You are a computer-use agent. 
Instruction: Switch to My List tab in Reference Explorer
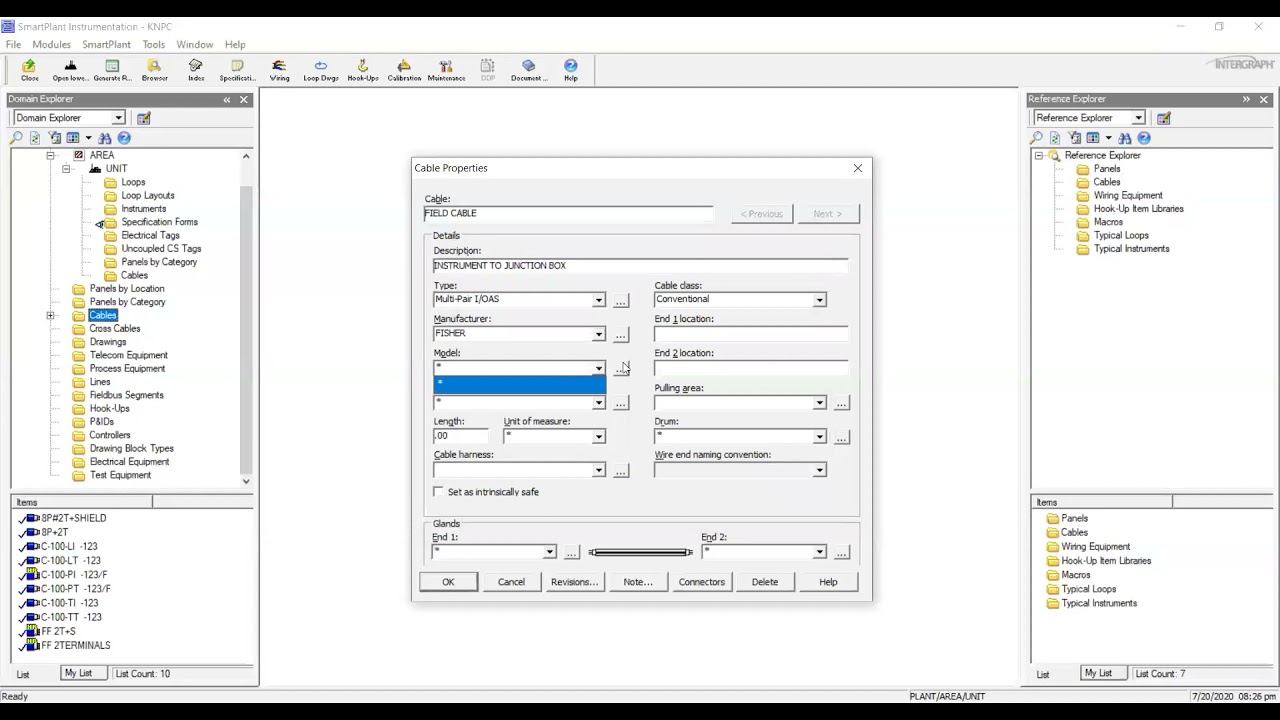click(x=1098, y=673)
